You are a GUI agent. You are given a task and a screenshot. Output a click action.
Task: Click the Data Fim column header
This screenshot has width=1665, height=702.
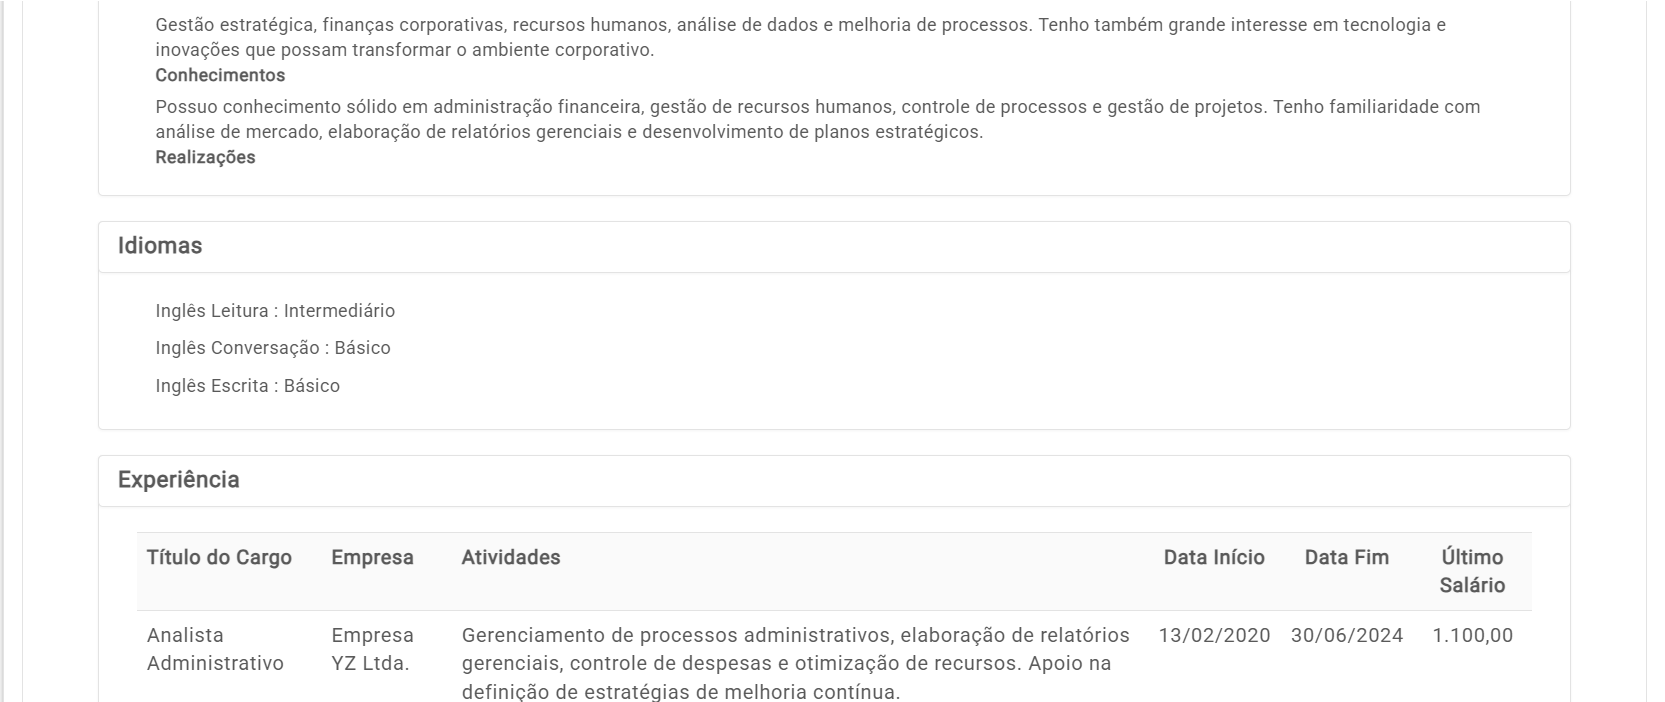click(x=1346, y=558)
